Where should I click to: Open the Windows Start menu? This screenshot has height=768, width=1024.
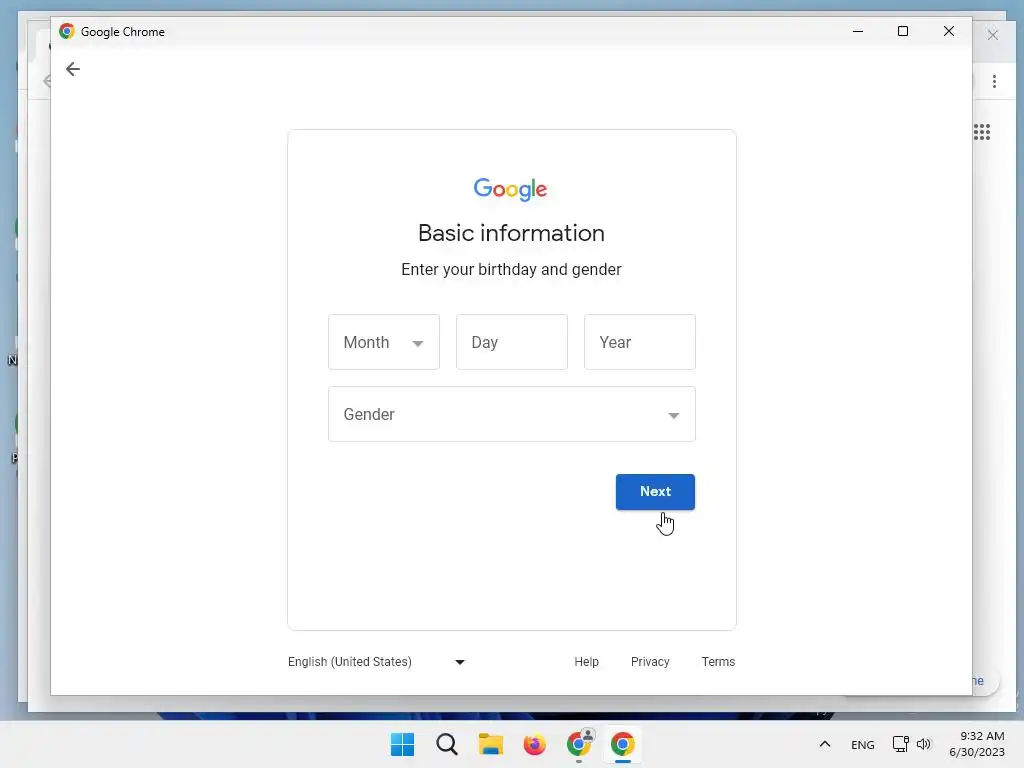click(x=402, y=744)
